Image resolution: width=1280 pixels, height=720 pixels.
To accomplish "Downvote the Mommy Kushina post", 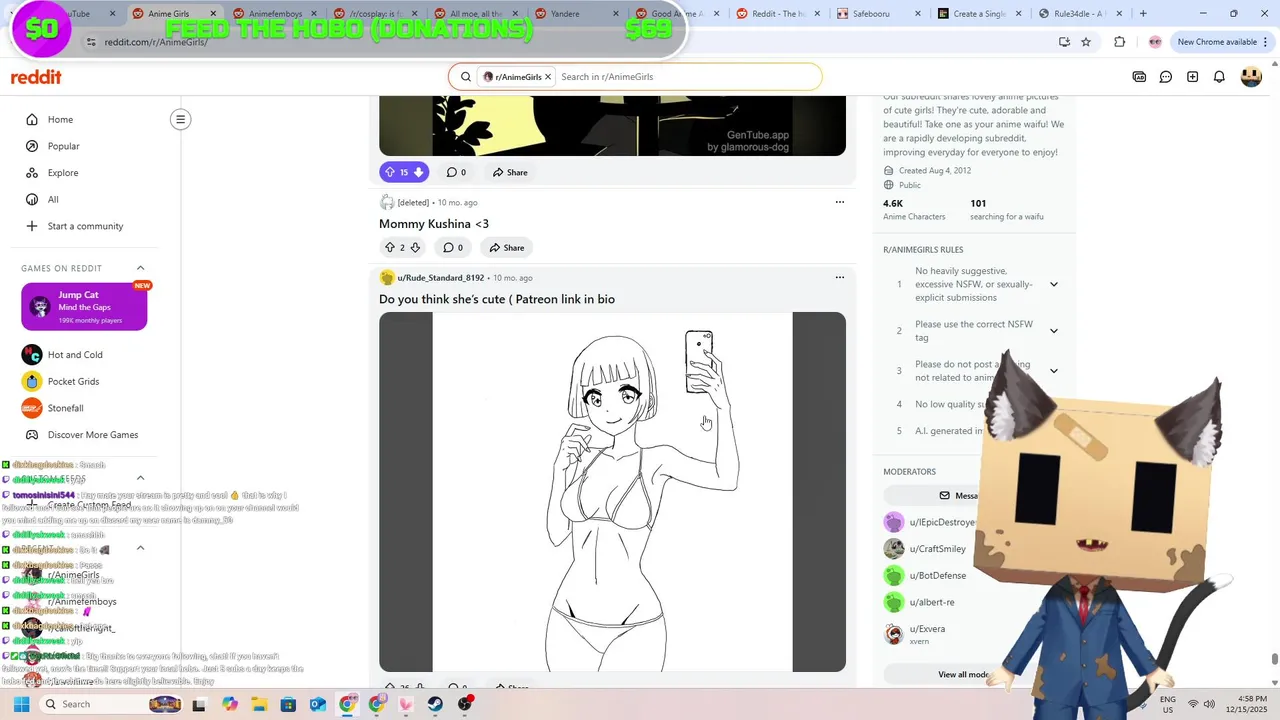I will (415, 247).
